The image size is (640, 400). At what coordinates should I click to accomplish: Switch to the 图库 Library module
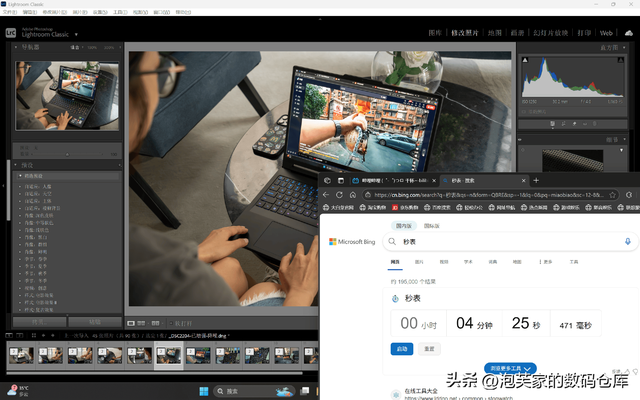[x=435, y=33]
